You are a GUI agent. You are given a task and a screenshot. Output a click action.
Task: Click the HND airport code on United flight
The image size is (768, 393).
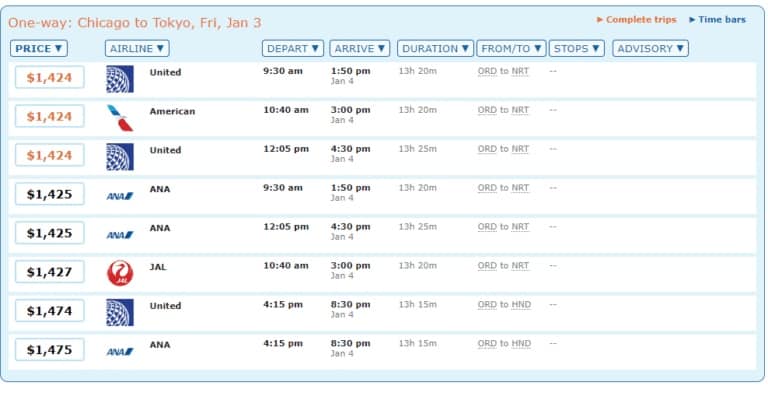tap(521, 305)
